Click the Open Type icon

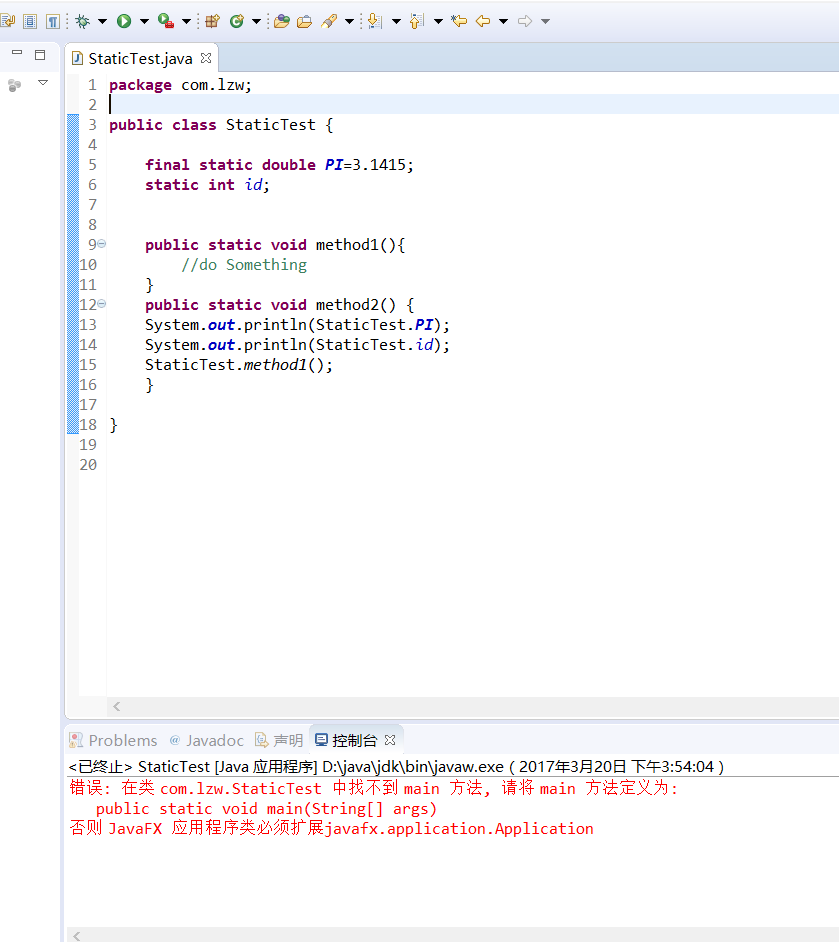point(282,21)
